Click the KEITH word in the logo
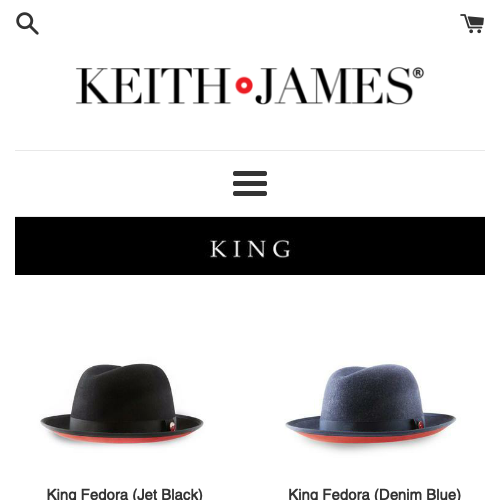The height and width of the screenshot is (500, 500). click(154, 86)
